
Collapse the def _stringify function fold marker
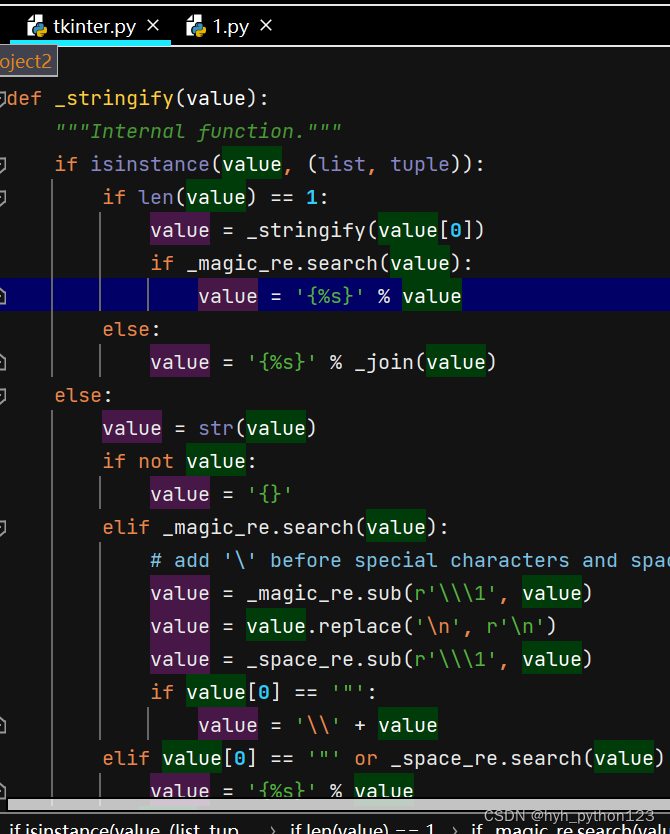(2, 98)
